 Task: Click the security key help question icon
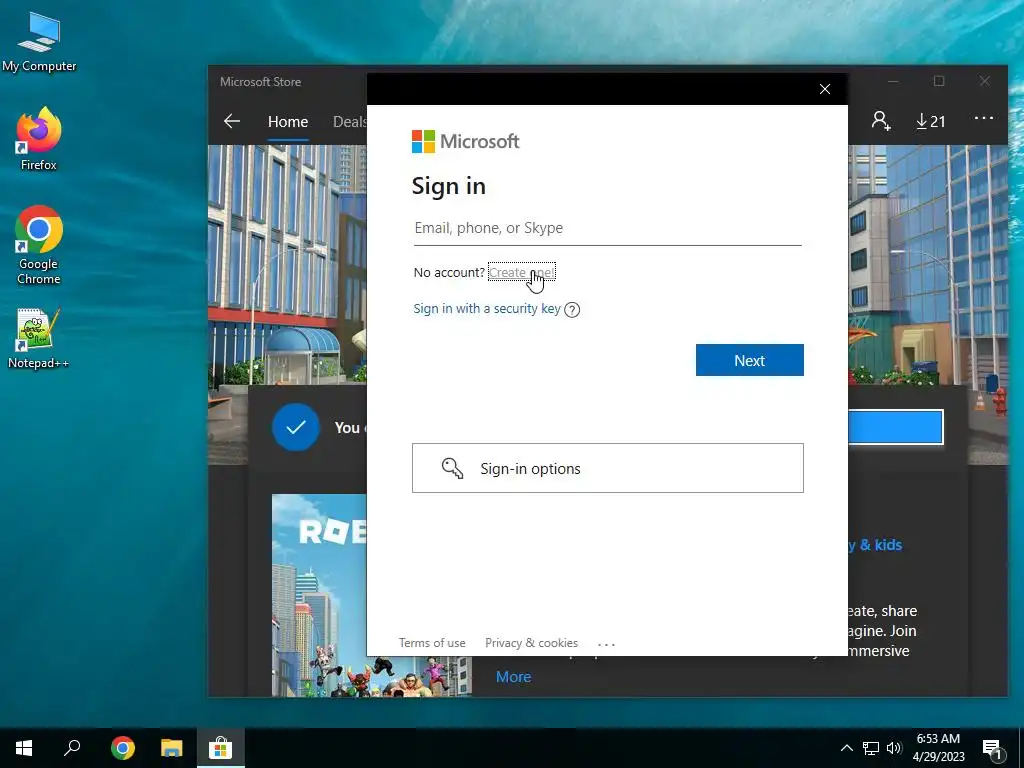coord(572,310)
